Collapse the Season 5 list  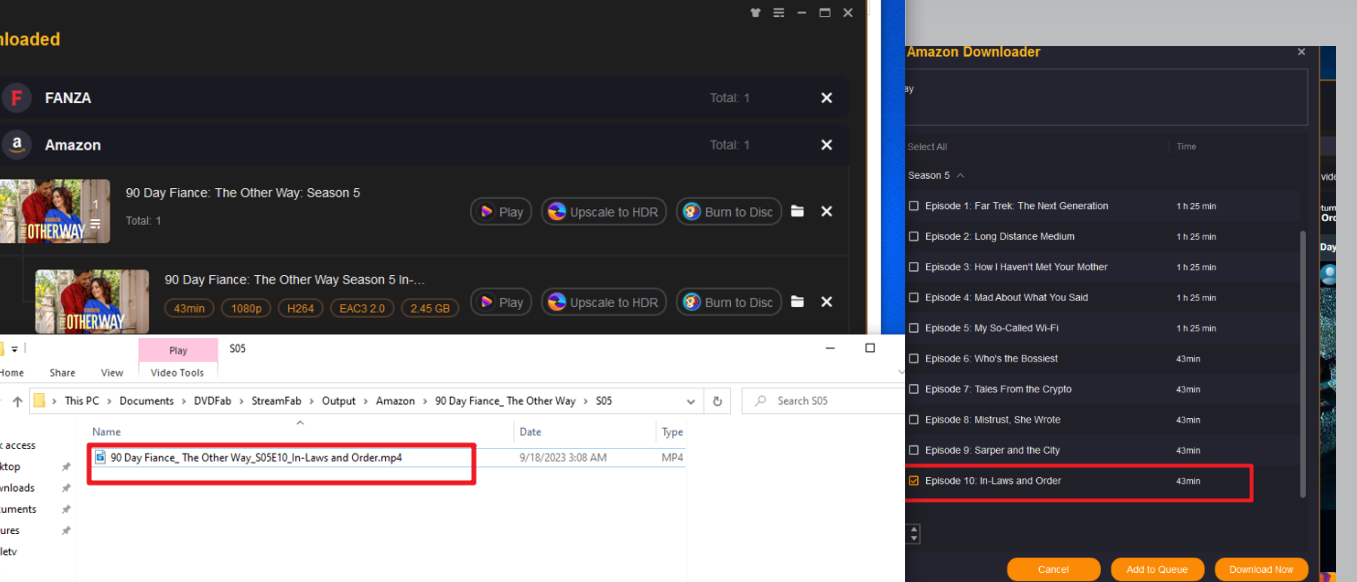pyautogui.click(x=961, y=176)
